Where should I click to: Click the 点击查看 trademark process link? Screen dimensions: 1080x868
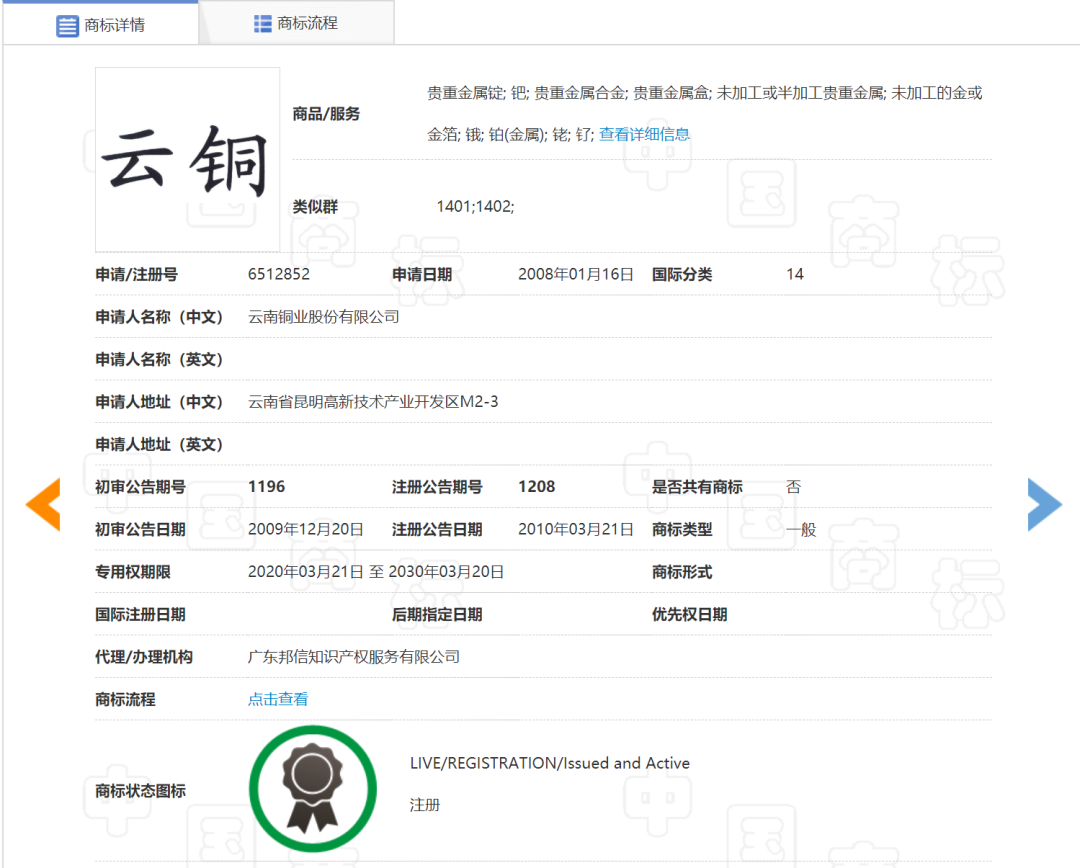278,699
